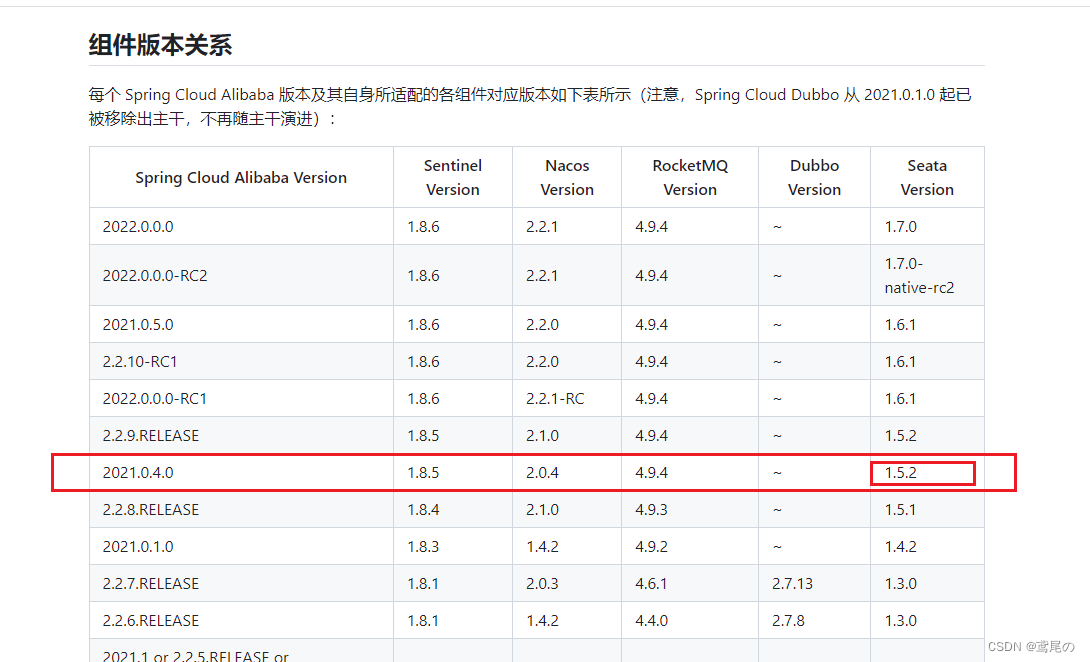Click the 组件版本关系 heading
The width and height of the screenshot is (1090, 662).
161,45
